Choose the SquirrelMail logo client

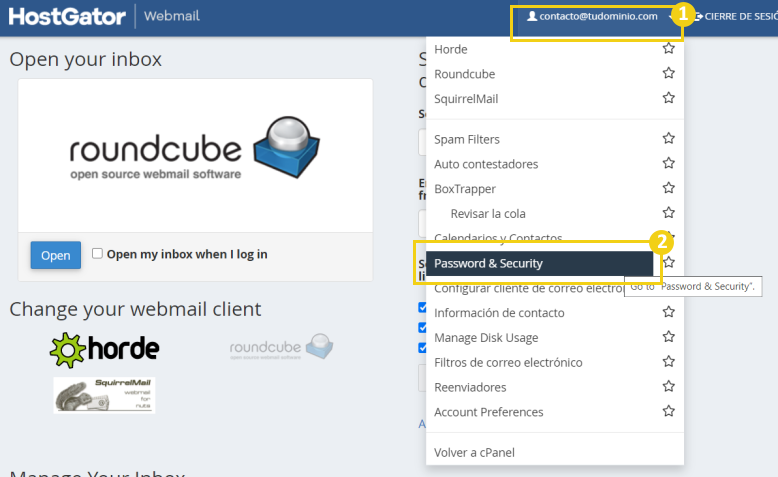point(104,395)
